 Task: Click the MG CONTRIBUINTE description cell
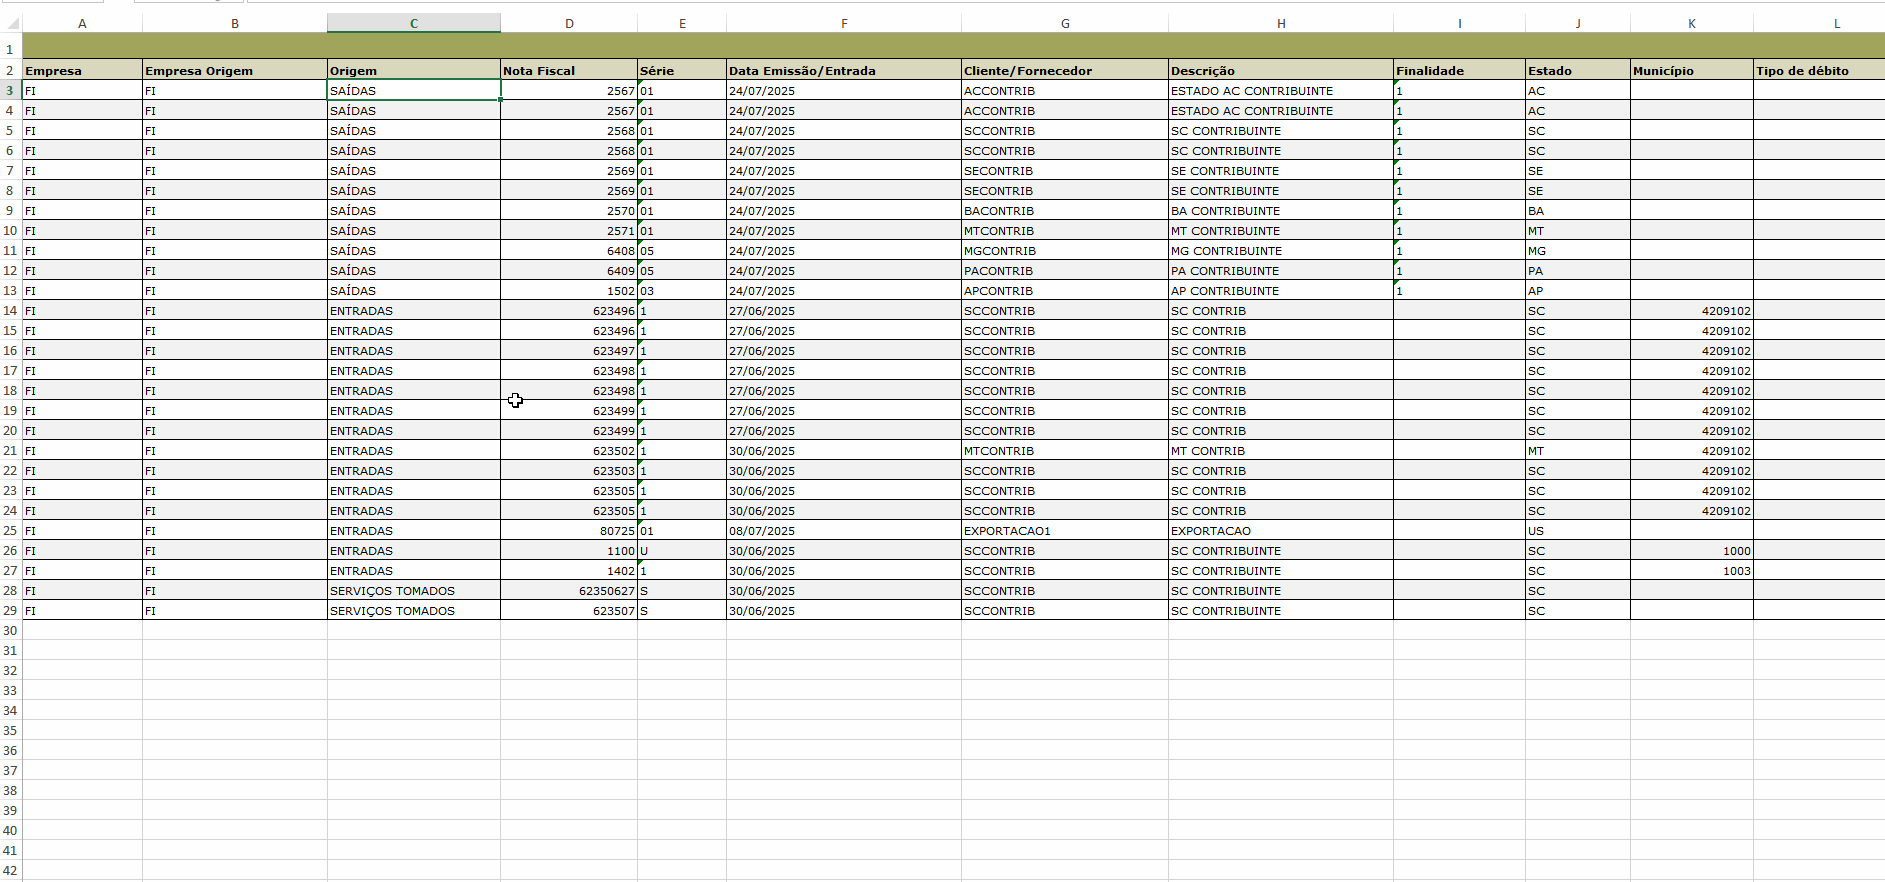pos(1281,251)
